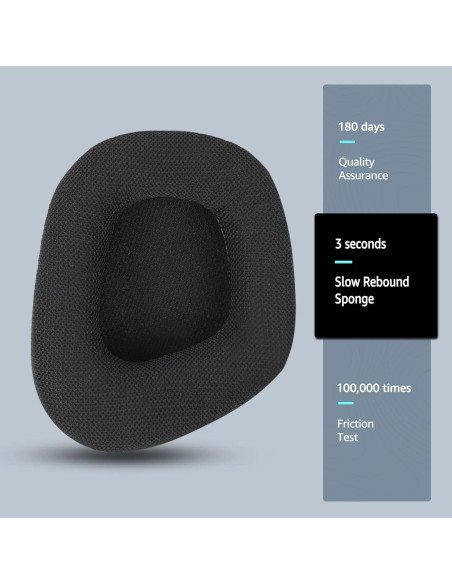Click the blank lower area of the gray panel
This screenshot has width=452, height=584.
point(377,473)
